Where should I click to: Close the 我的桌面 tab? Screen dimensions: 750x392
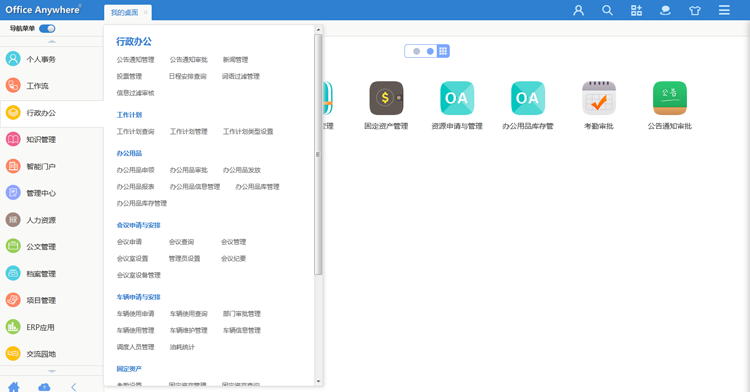pyautogui.click(x=145, y=12)
